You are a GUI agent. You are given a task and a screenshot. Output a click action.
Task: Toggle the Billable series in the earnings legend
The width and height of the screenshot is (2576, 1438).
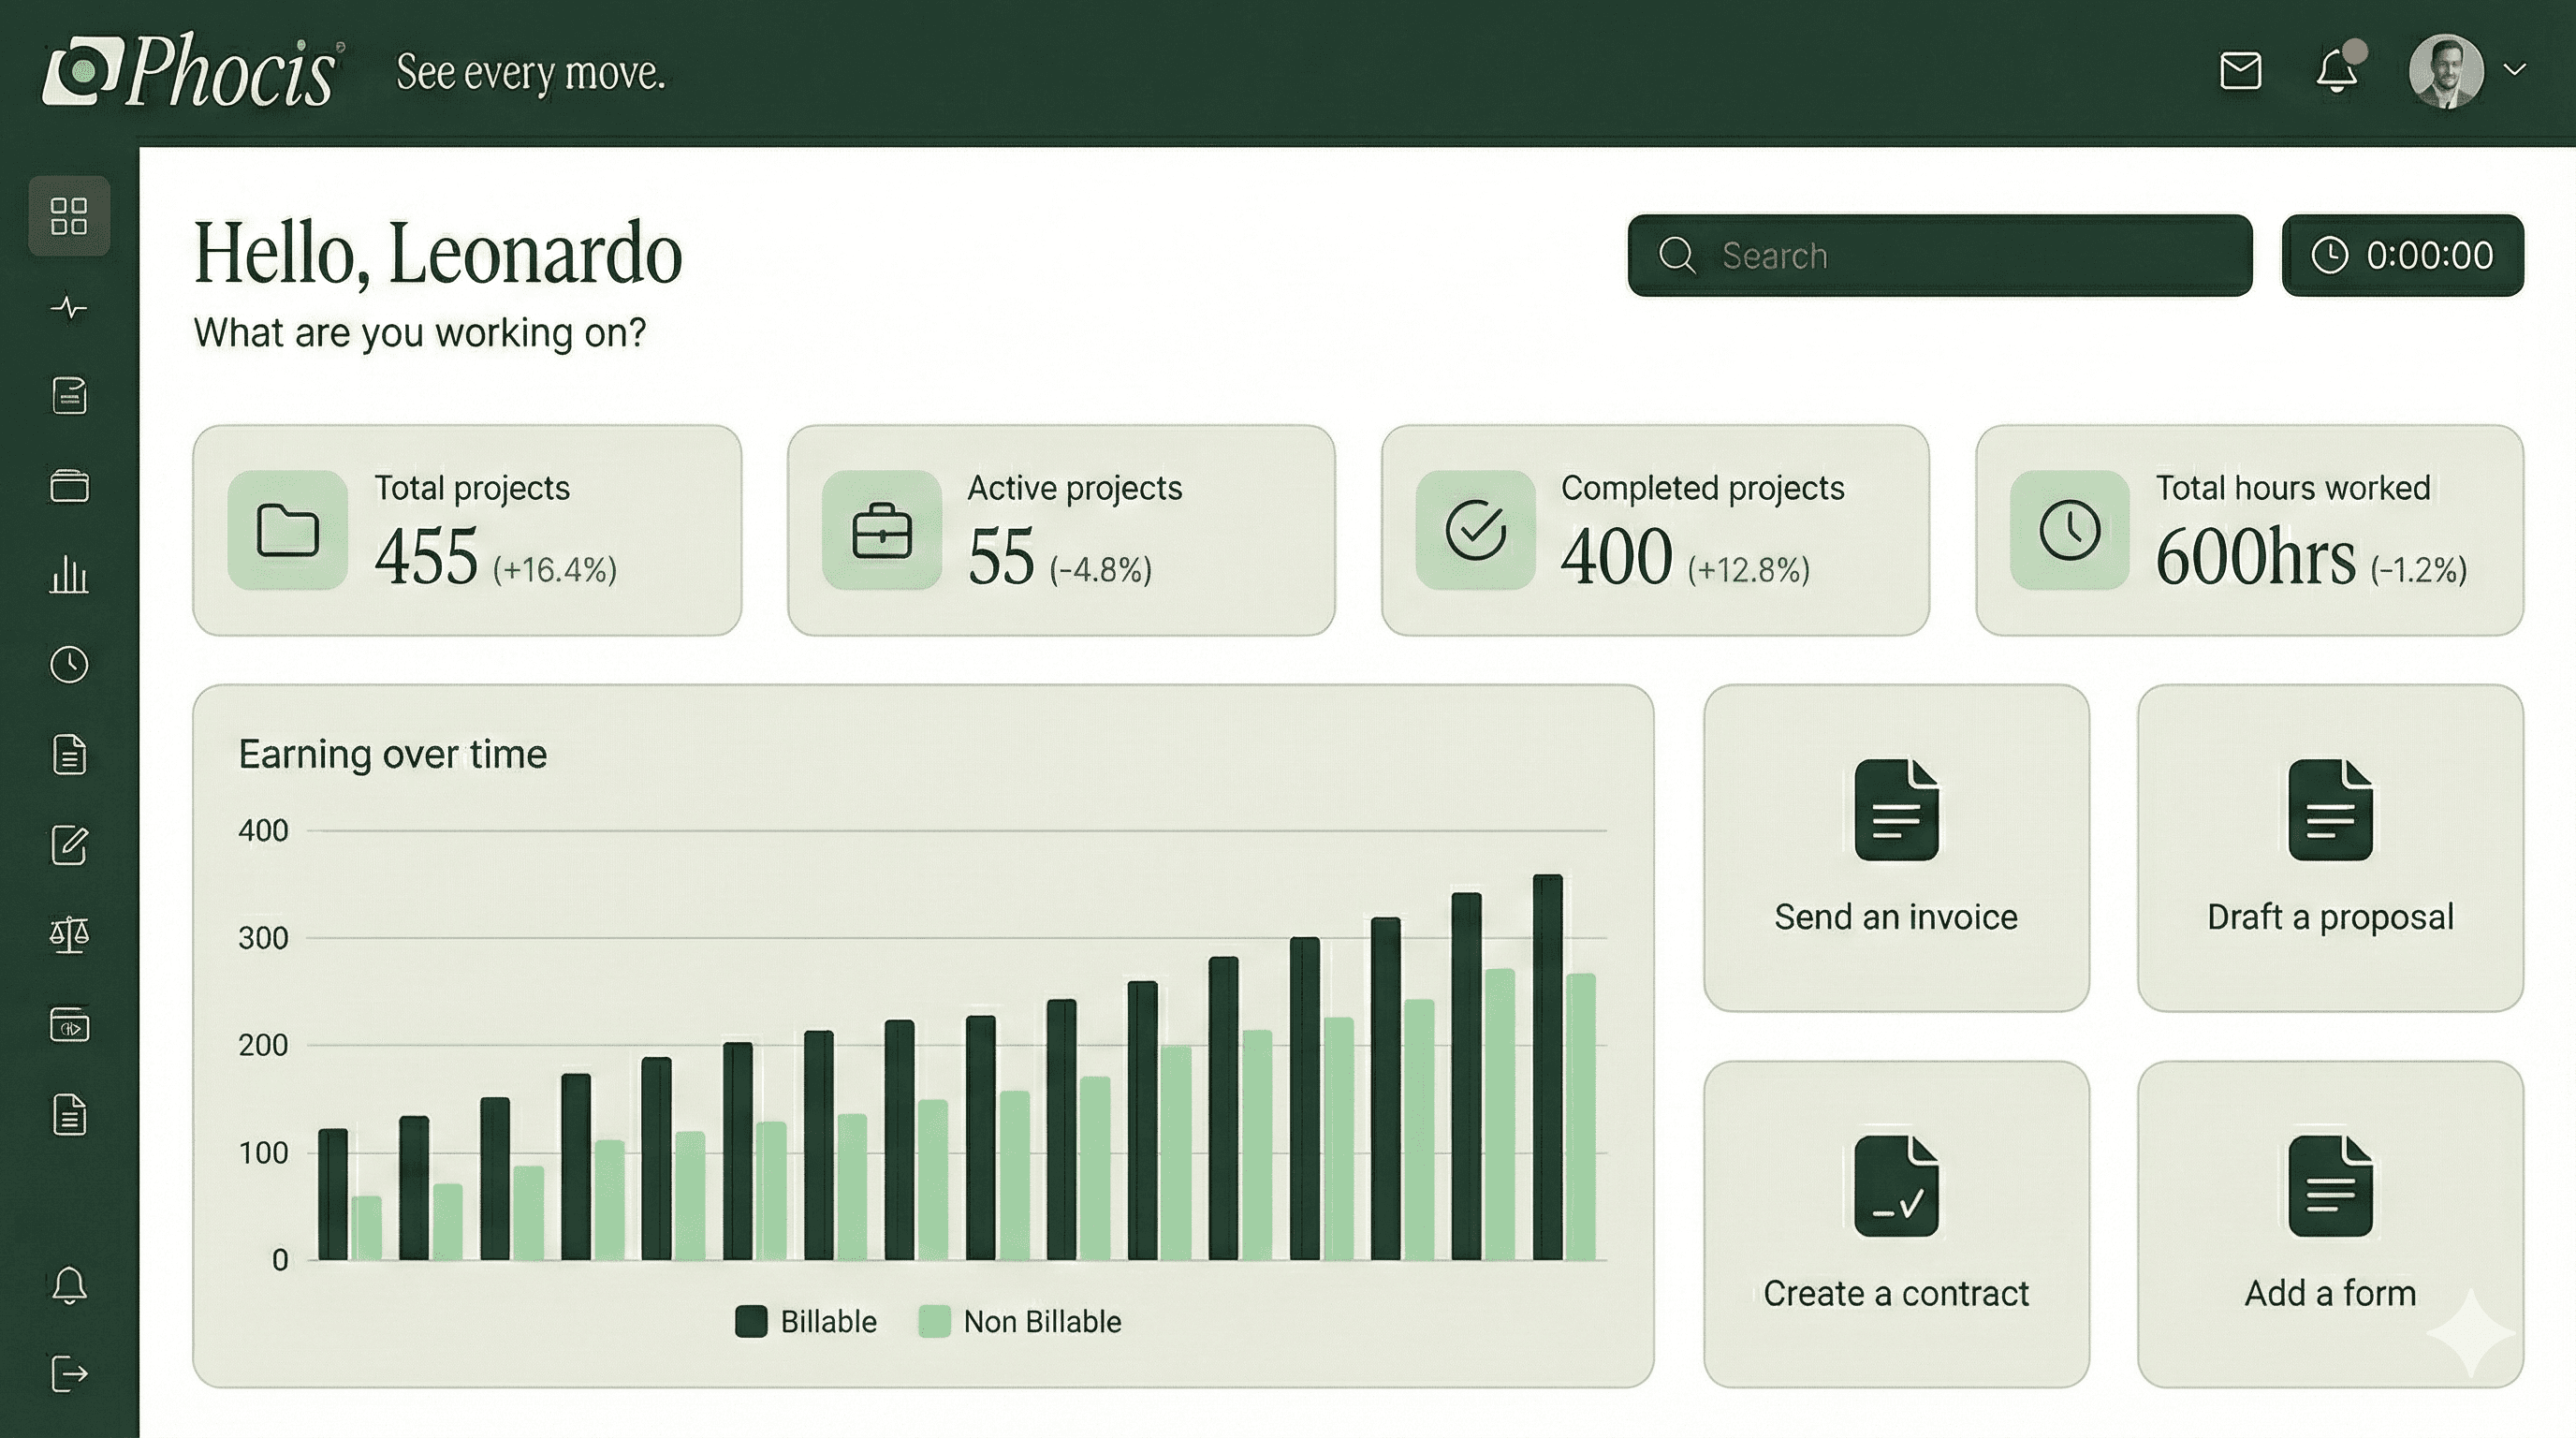[x=806, y=1320]
